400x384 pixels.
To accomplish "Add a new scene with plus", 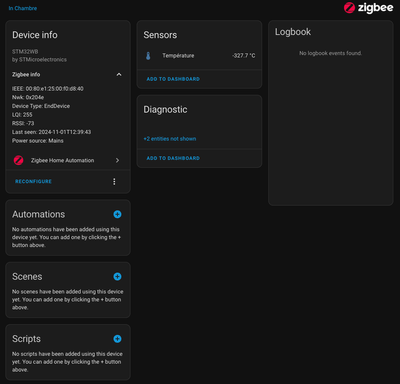I will pyautogui.click(x=117, y=276).
